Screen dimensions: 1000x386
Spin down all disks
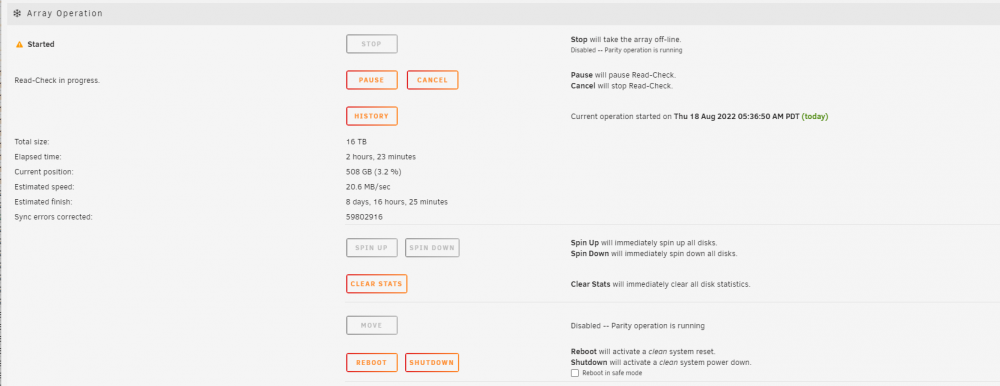coord(432,248)
